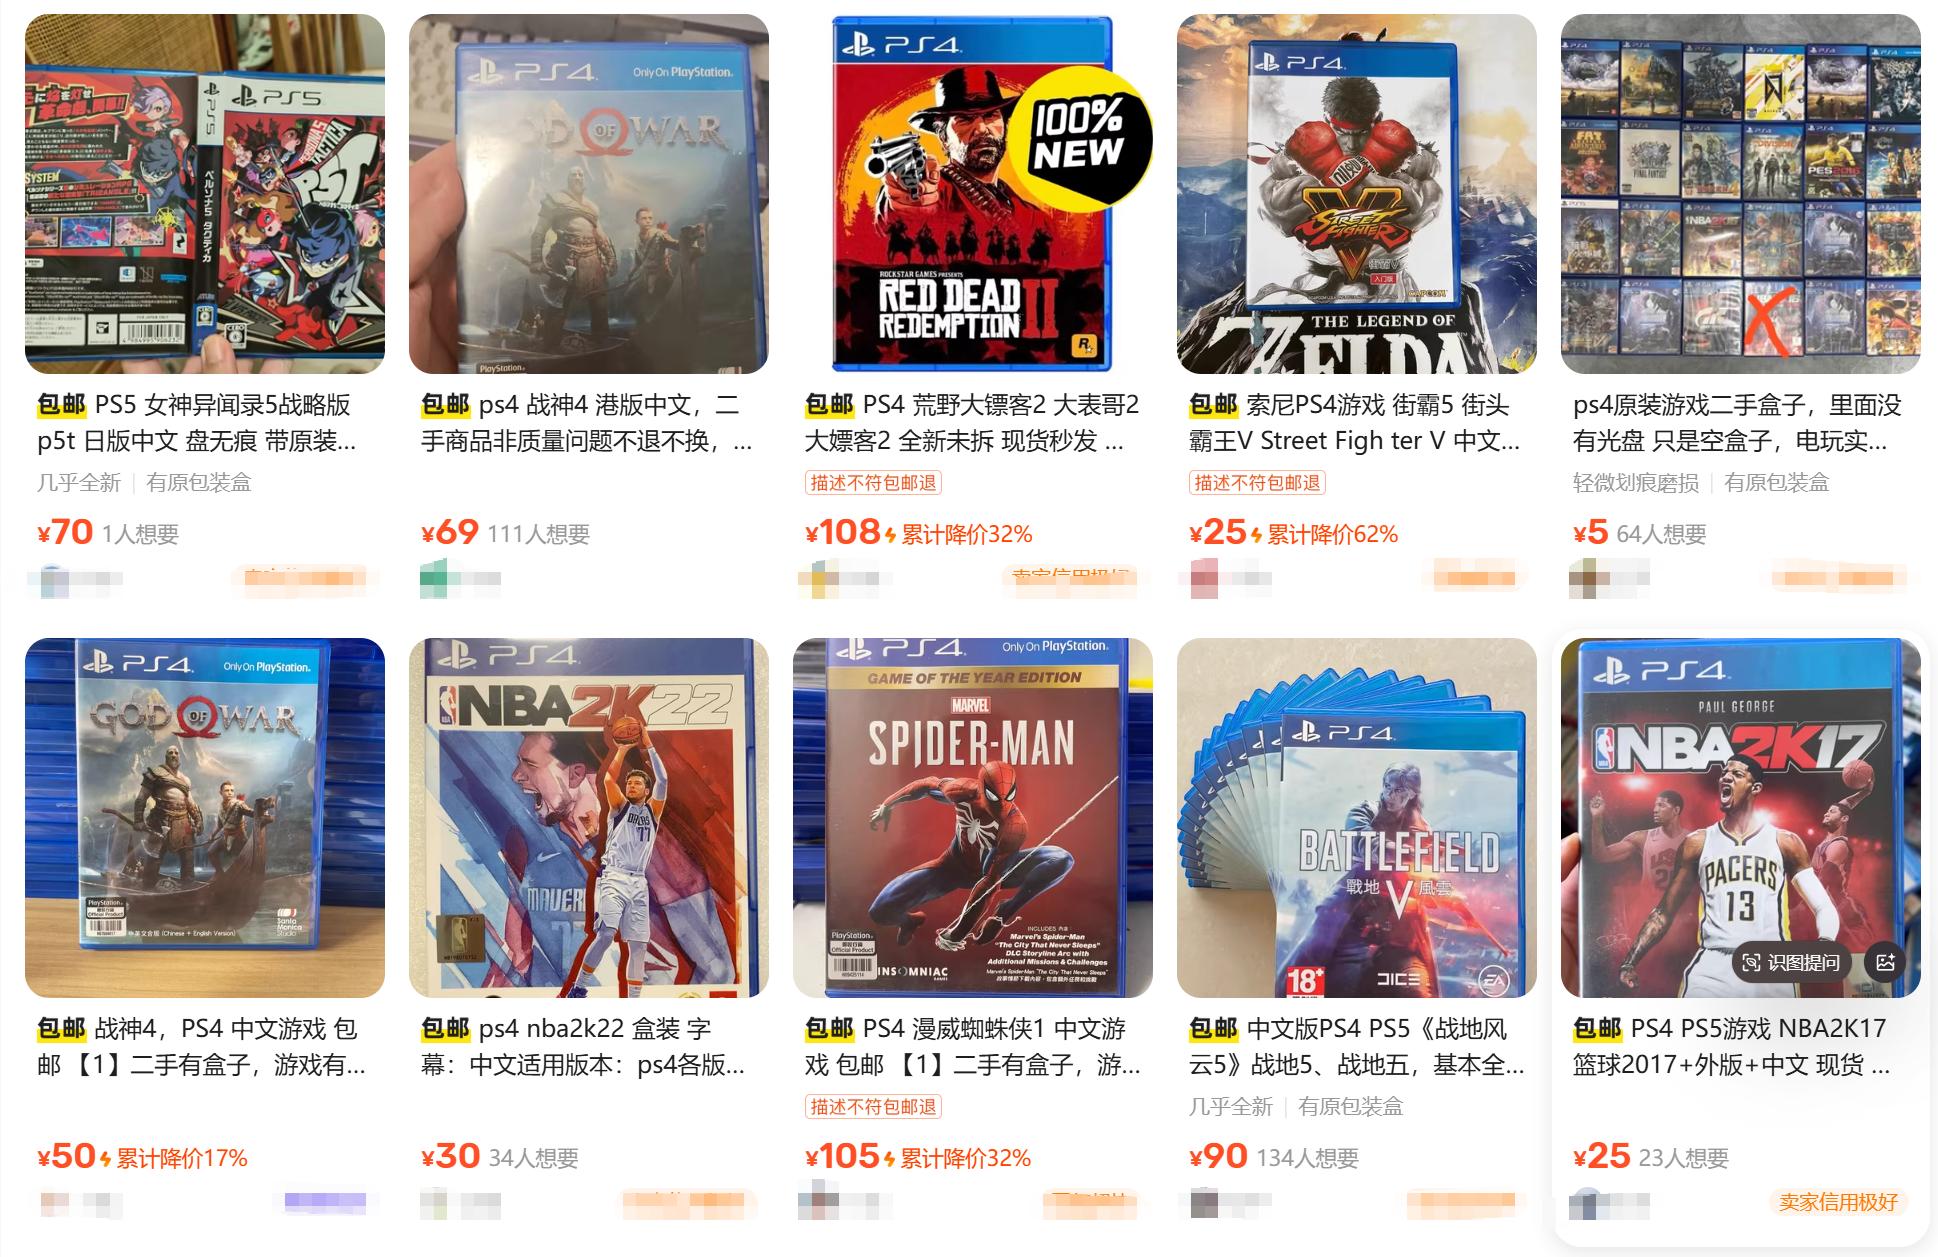The image size is (1938, 1257).
Task: Click the 描述不符包邮退 tag under Spider-Man listing
Action: [x=873, y=1107]
